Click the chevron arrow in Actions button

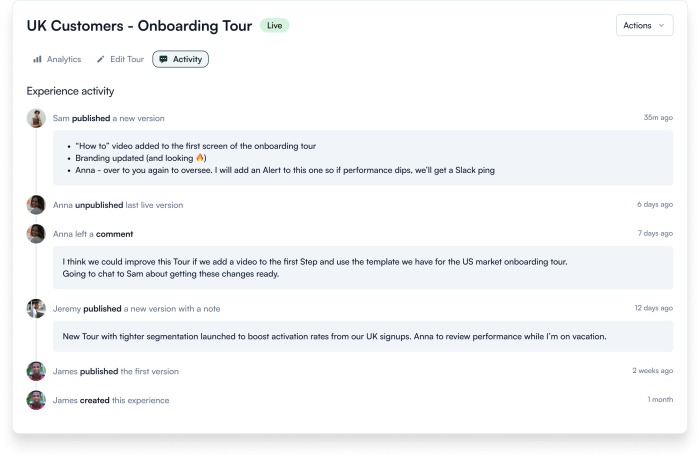[662, 25]
